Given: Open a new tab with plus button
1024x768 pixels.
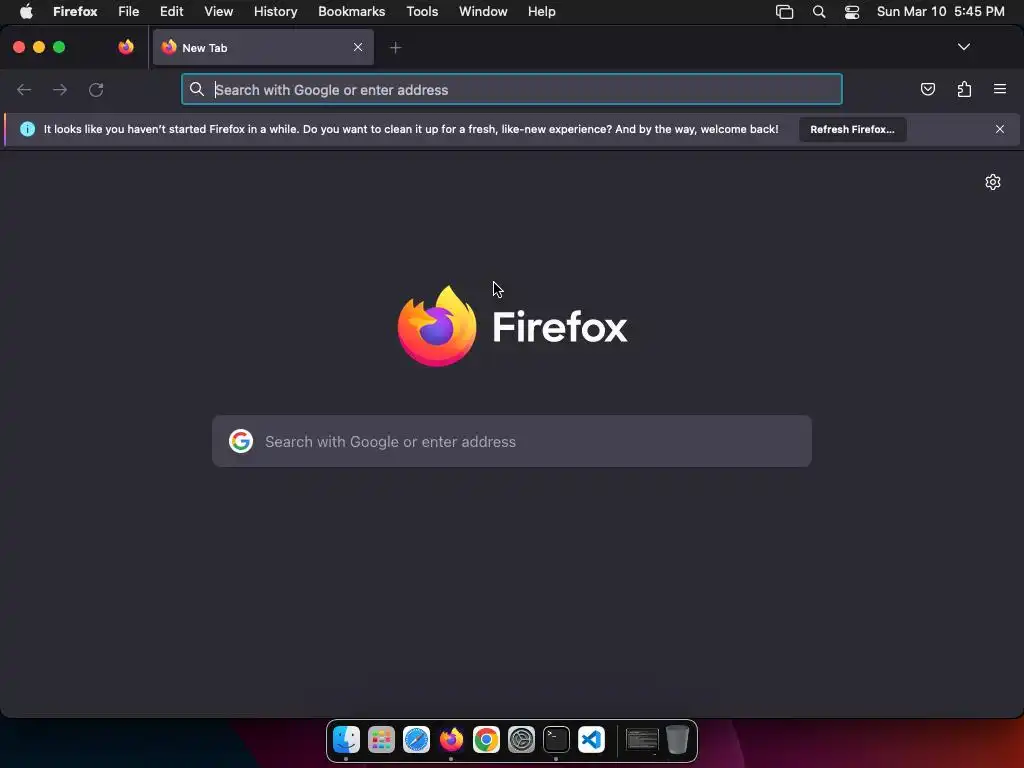Looking at the screenshot, I should click(x=395, y=48).
